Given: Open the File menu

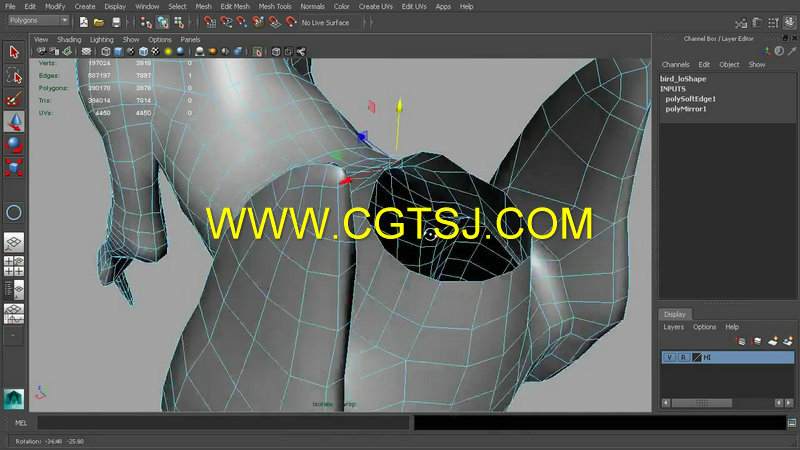Looking at the screenshot, I should pos(10,7).
